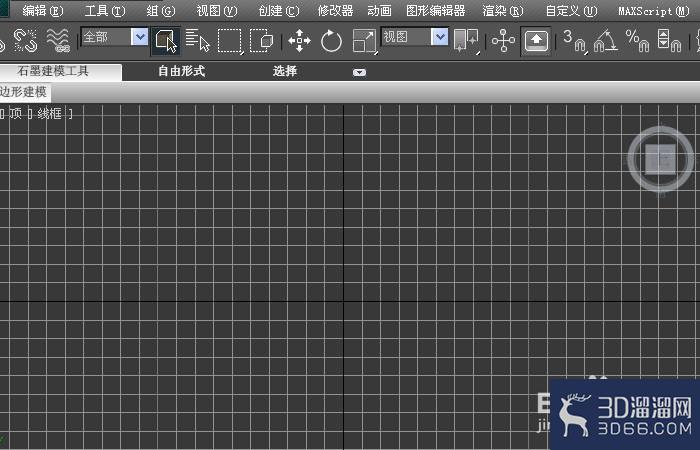700x450 pixels.
Task: Open the 图形编辑器 menu
Action: (x=436, y=11)
